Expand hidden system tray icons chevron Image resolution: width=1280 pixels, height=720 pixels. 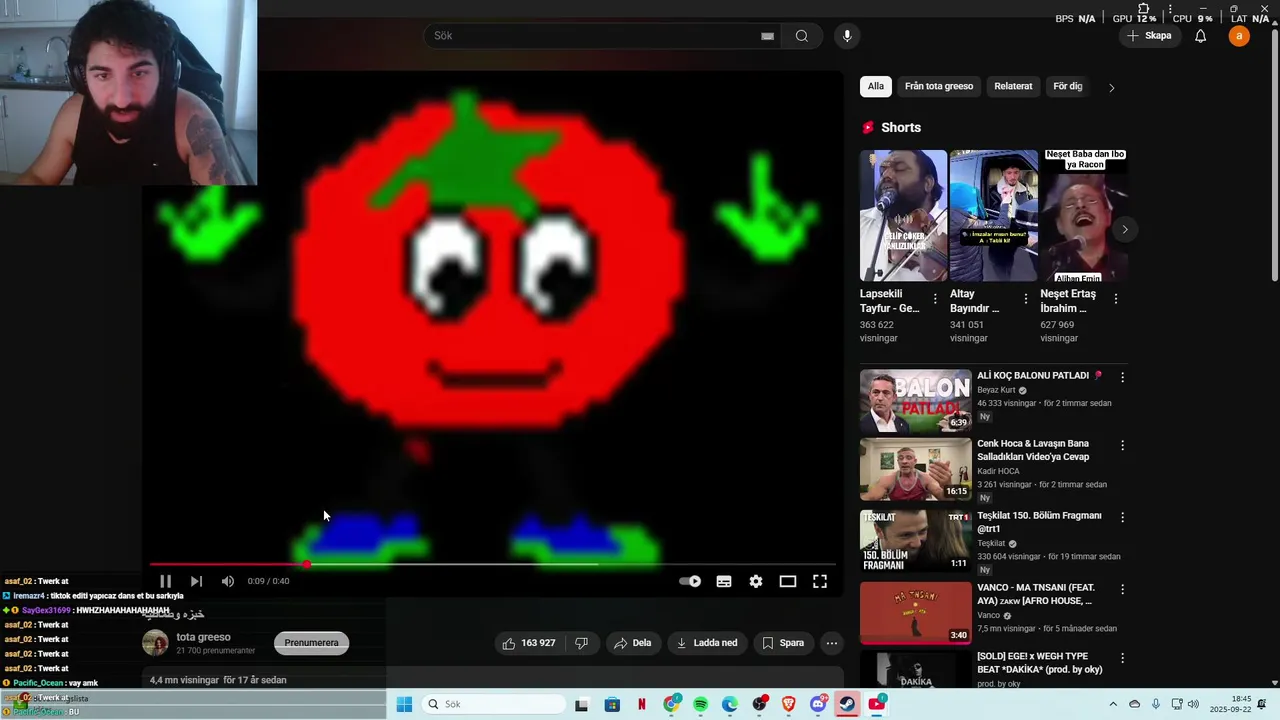point(1113,704)
